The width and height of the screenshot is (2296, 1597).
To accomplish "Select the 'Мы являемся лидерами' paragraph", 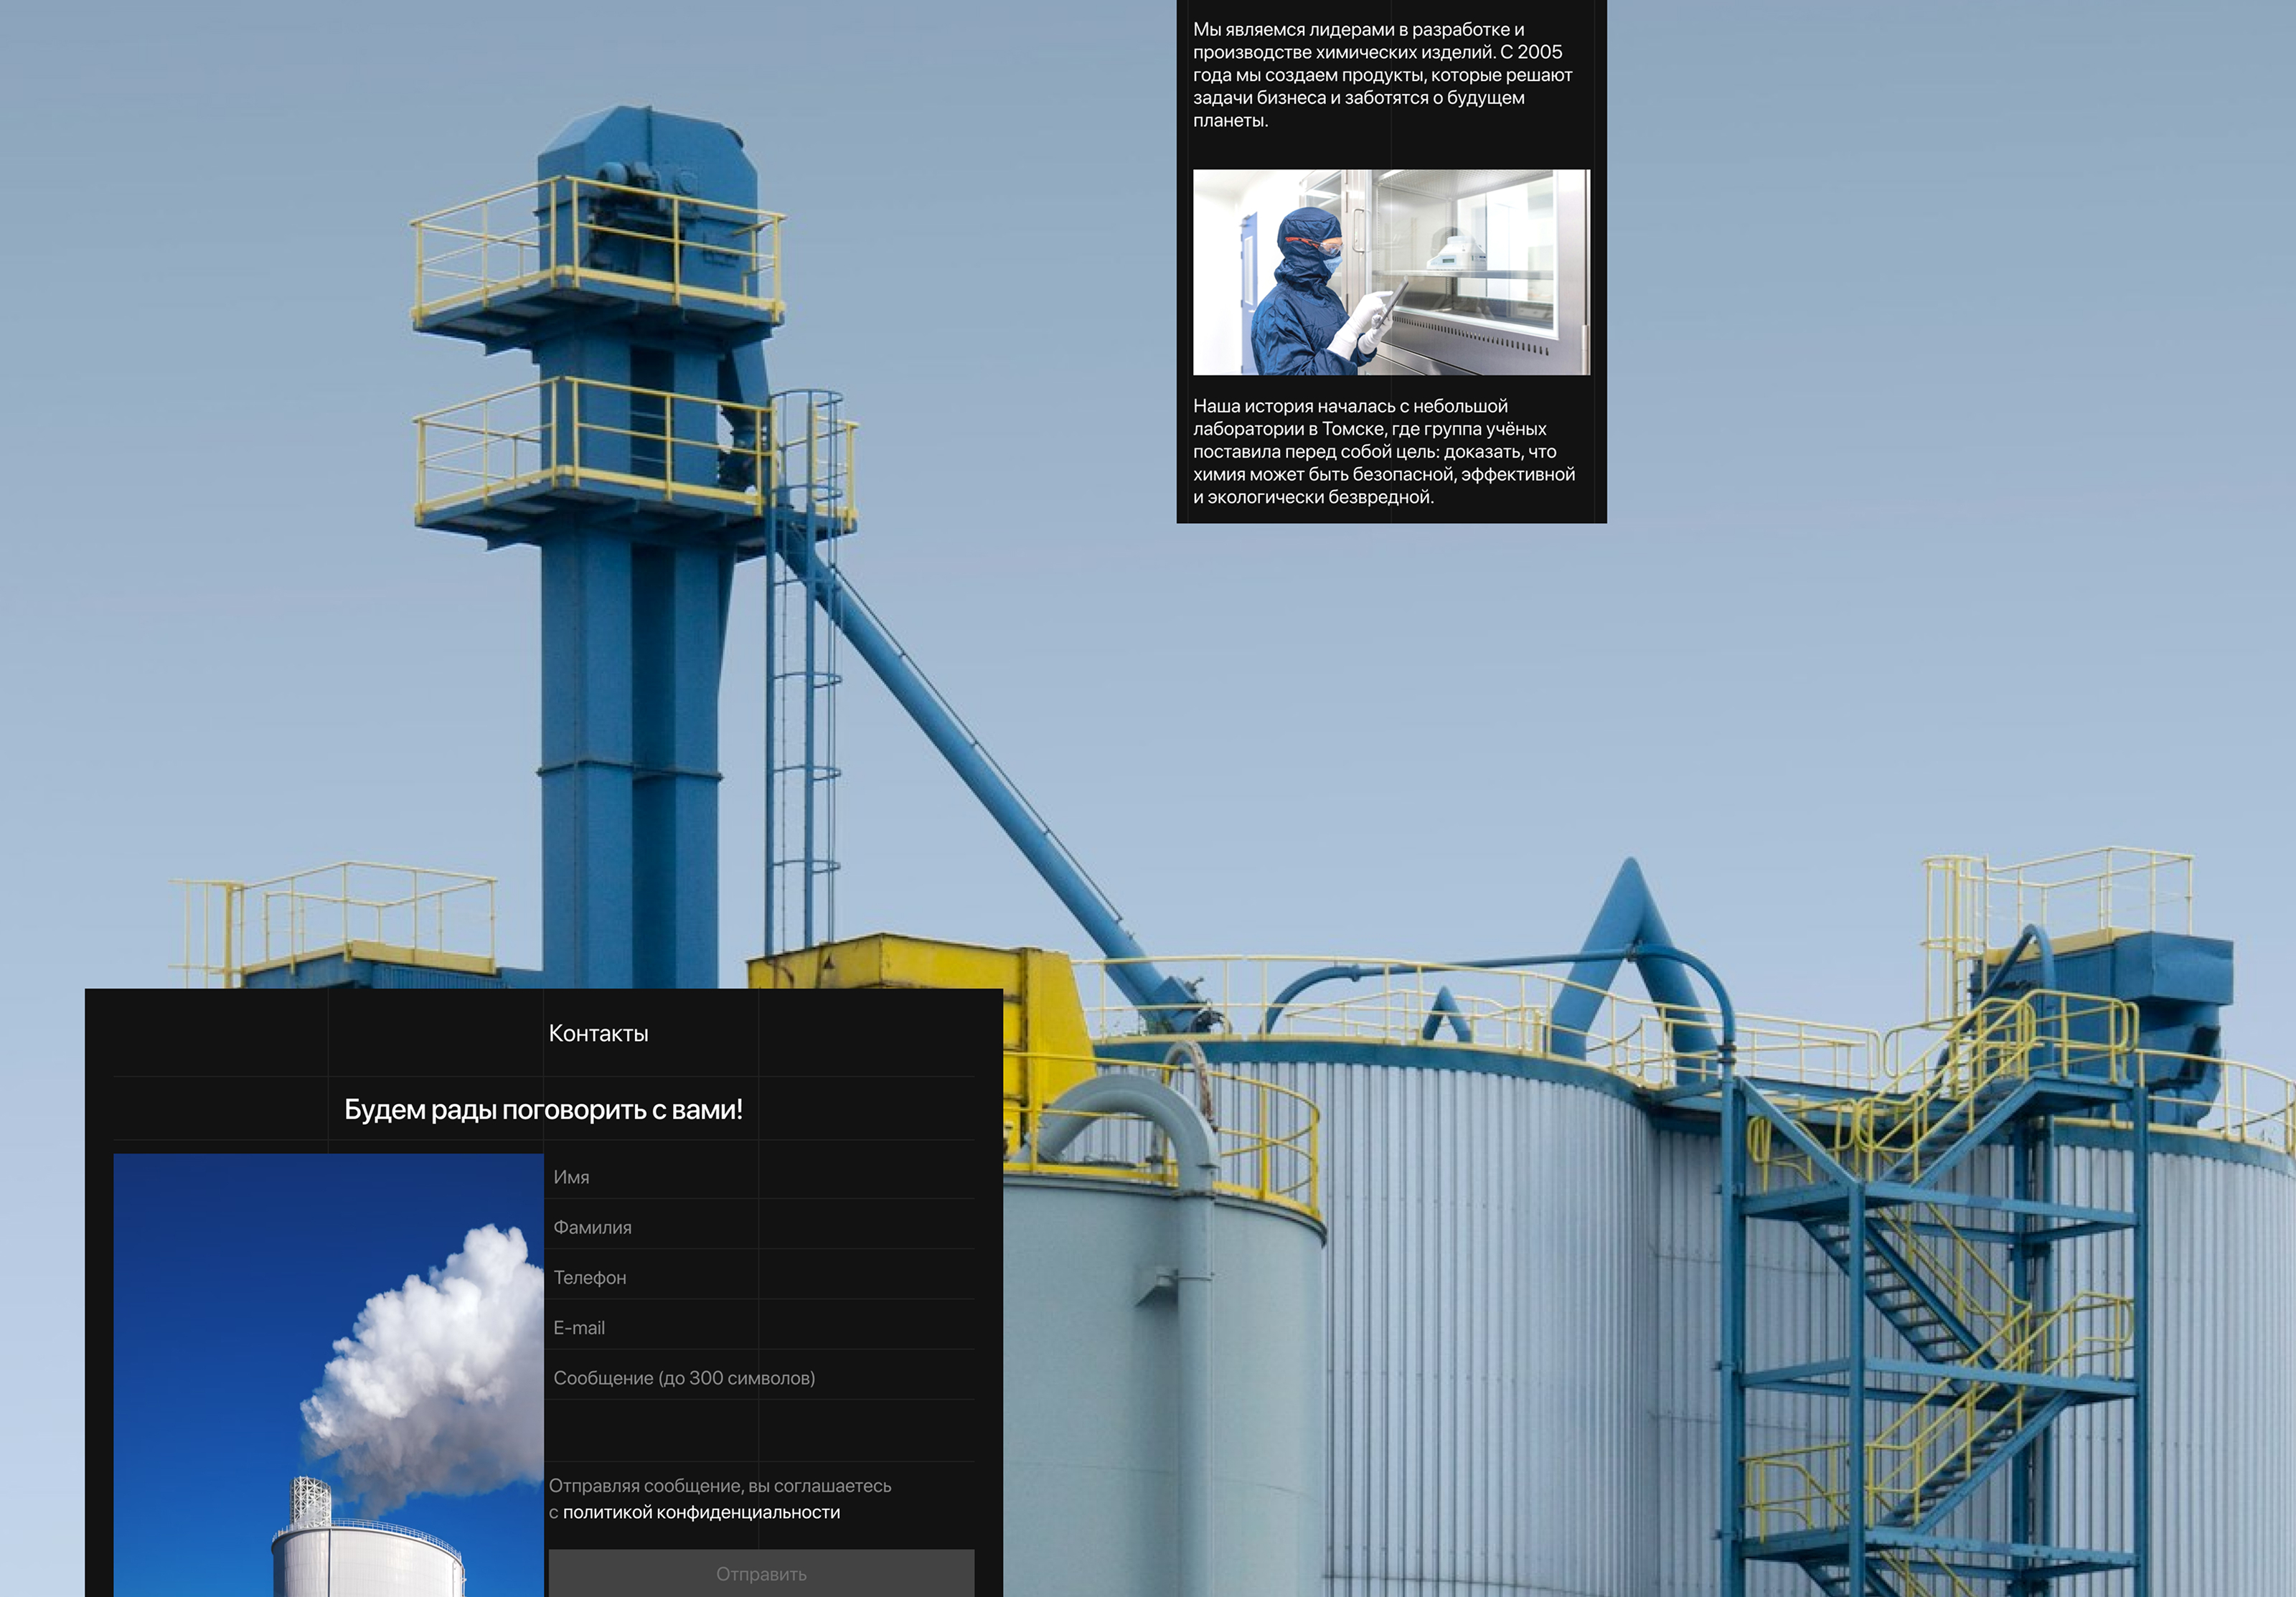I will (x=1382, y=75).
